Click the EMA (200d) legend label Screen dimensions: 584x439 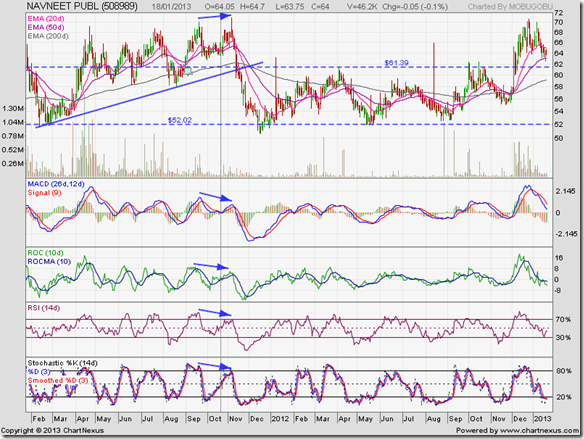(48, 36)
